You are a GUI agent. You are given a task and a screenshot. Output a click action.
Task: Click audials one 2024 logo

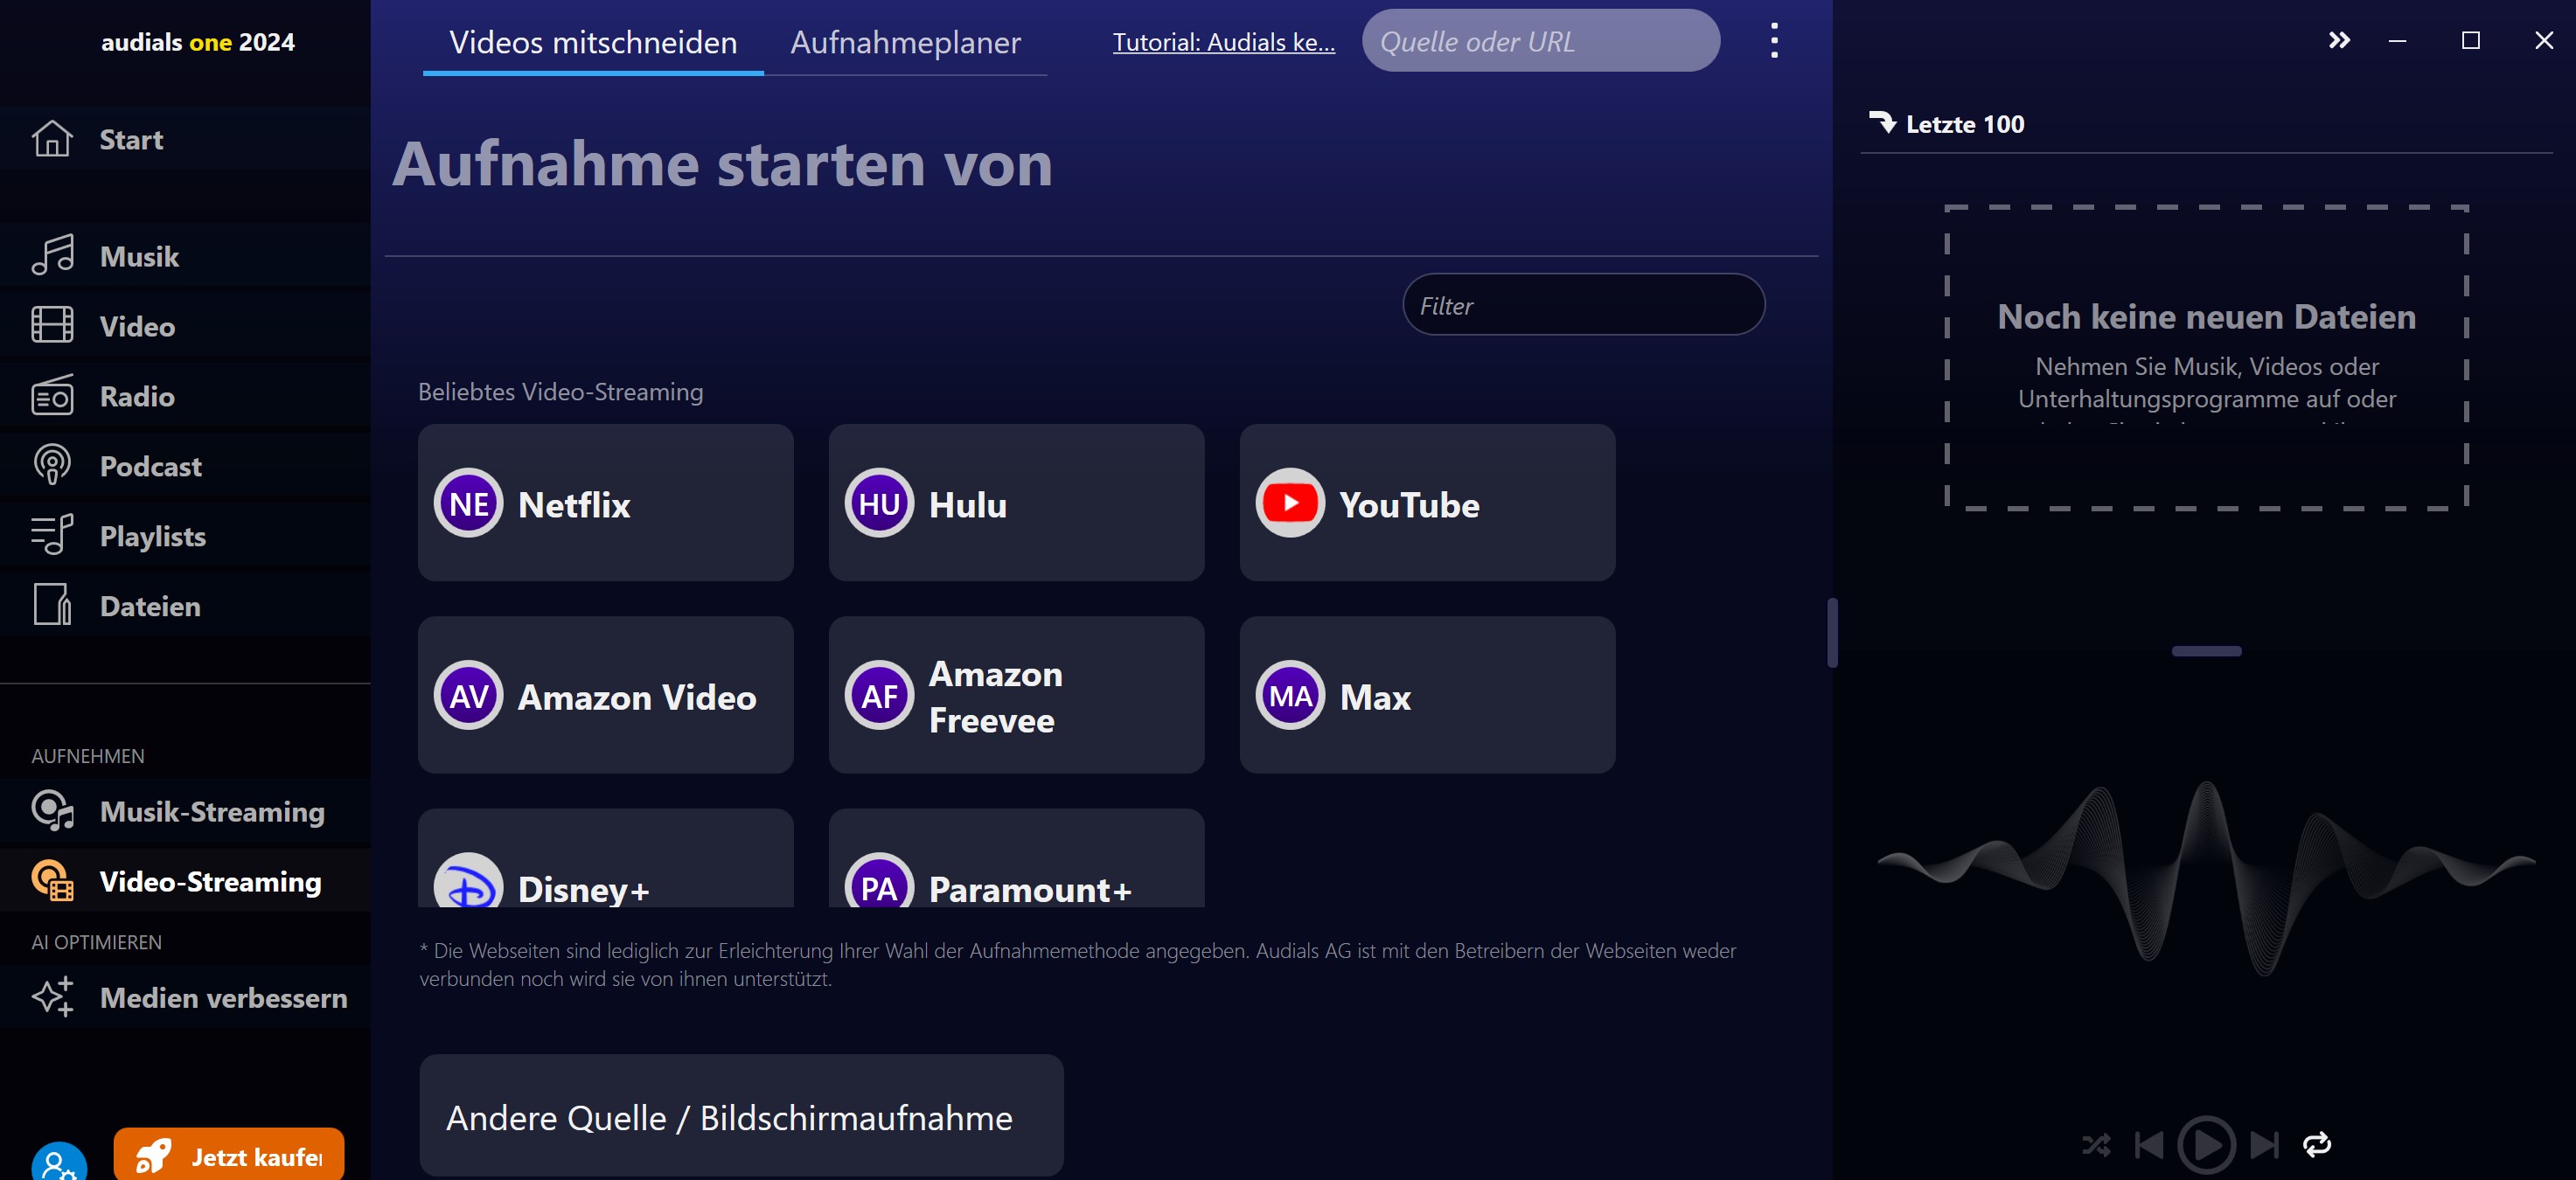coord(197,42)
